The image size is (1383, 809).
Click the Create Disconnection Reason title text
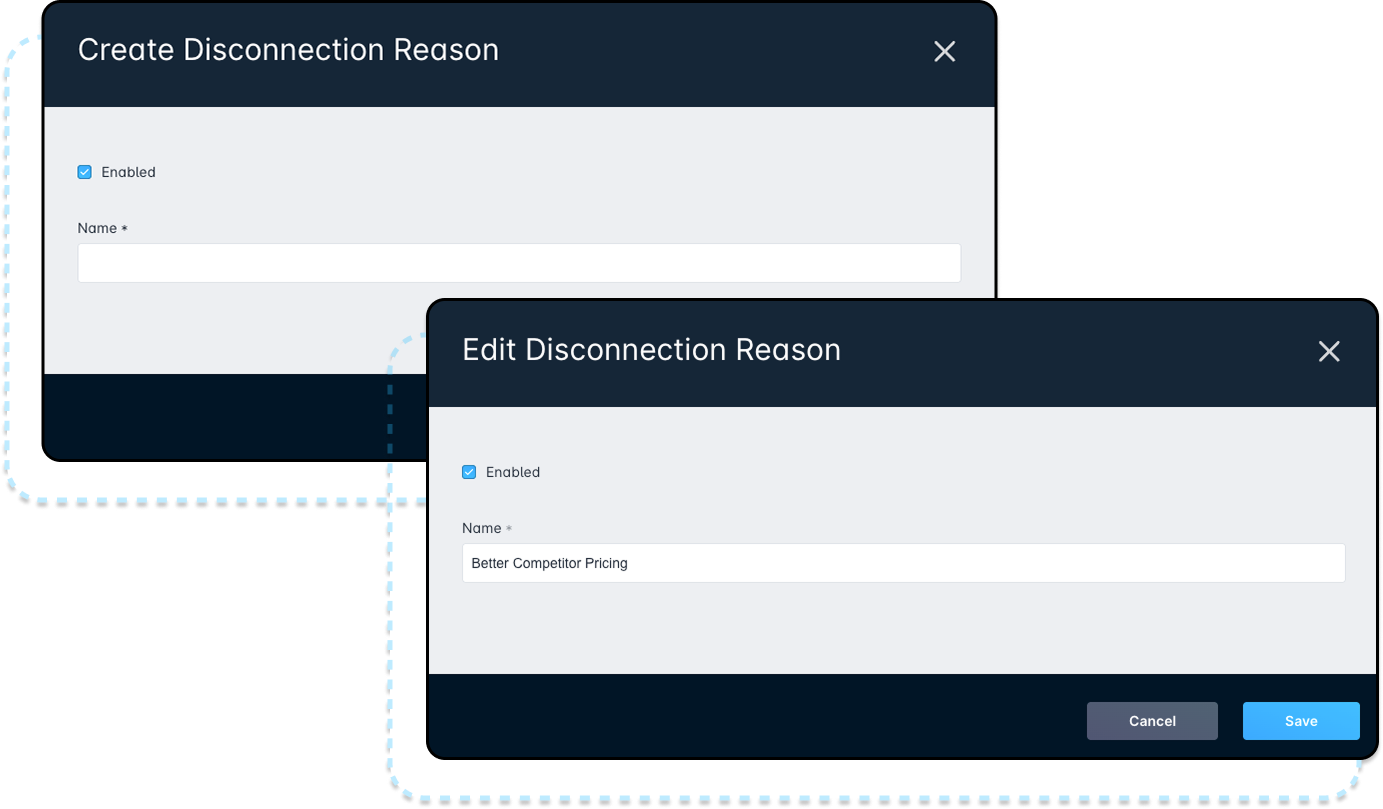[288, 50]
